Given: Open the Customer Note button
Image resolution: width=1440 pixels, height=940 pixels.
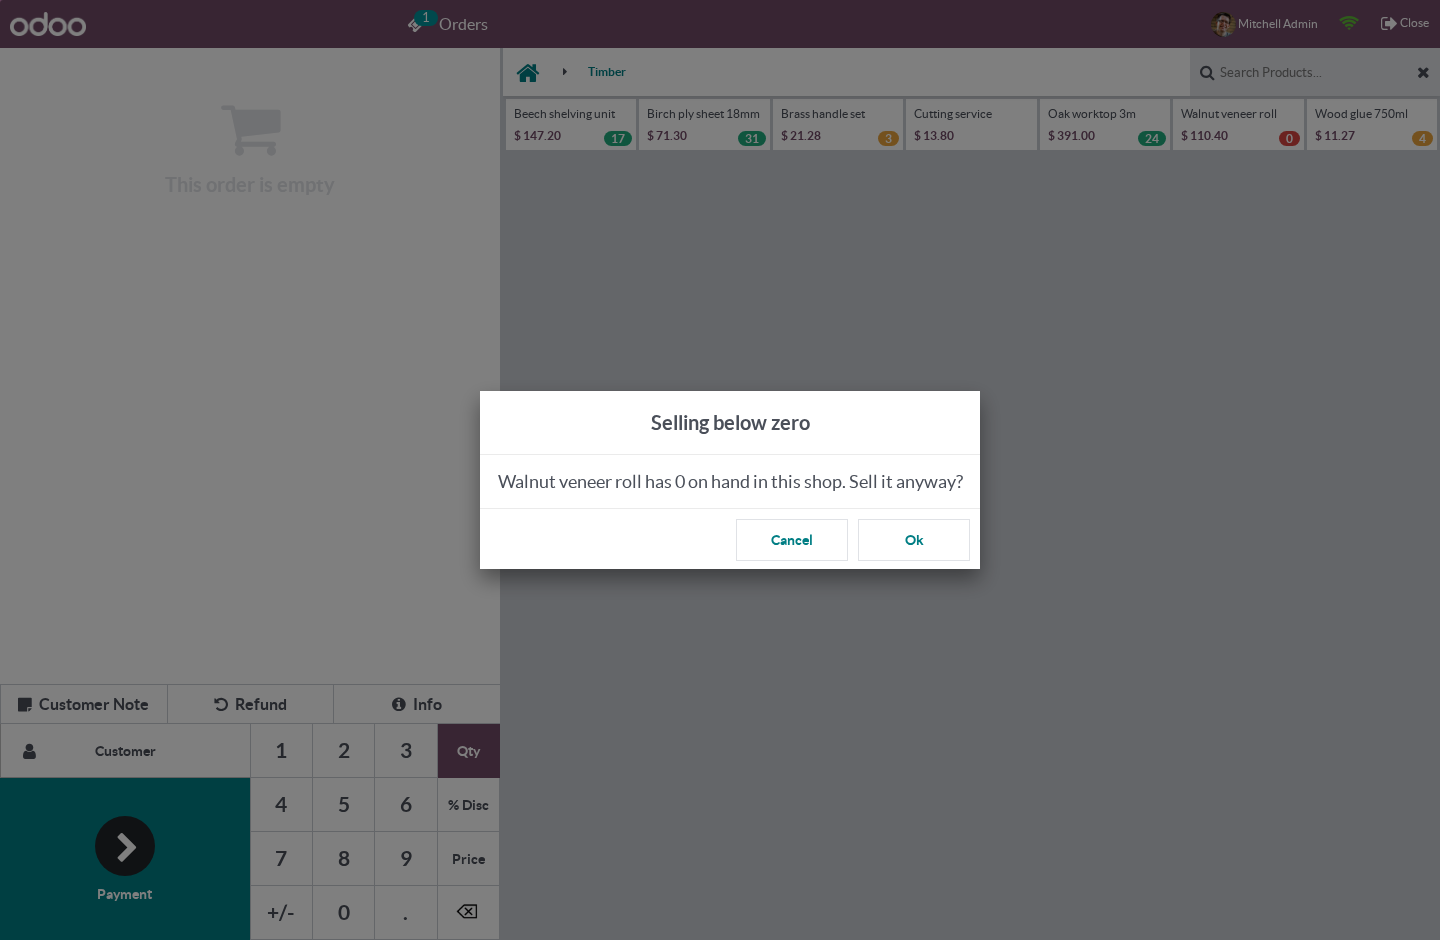Looking at the screenshot, I should coord(84,704).
